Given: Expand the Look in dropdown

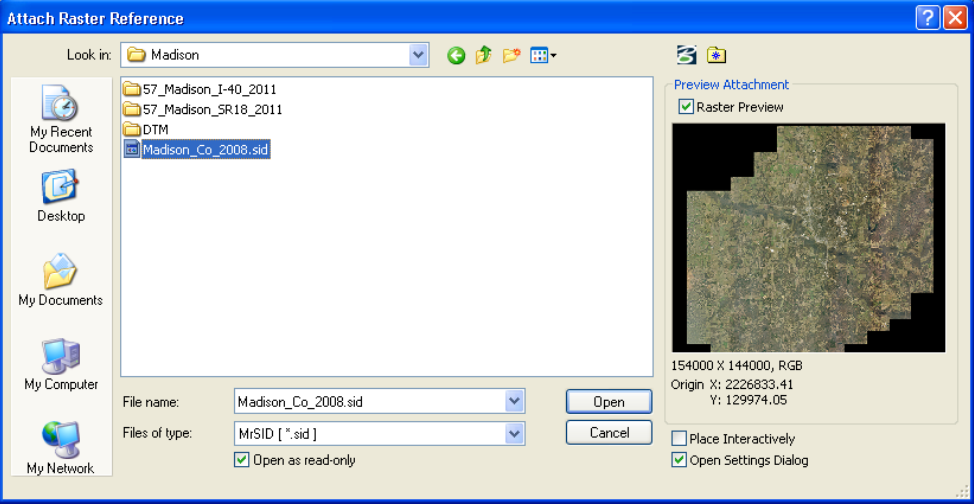Looking at the screenshot, I should [x=419, y=55].
